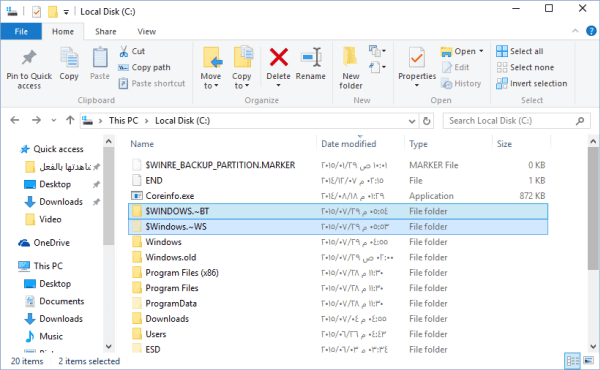The width and height of the screenshot is (600, 370).
Task: Switch to the Share ribbon tab
Action: tap(106, 31)
